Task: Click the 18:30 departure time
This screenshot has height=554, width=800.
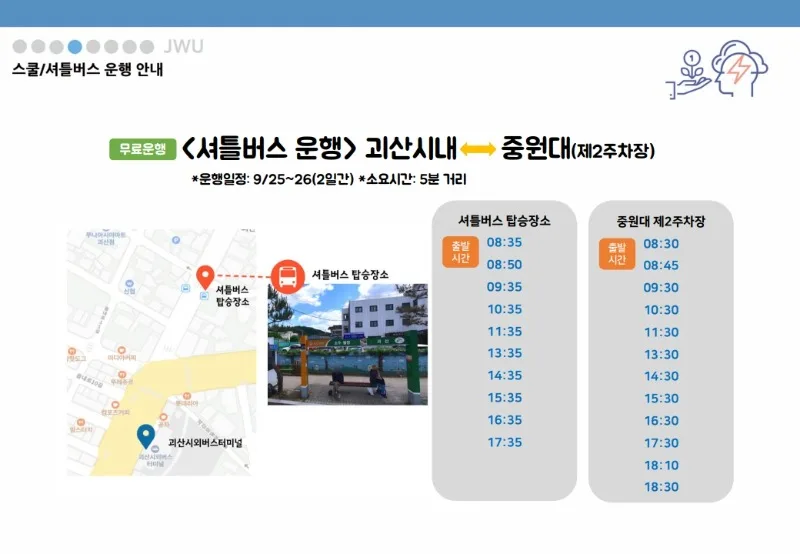Action: [661, 487]
